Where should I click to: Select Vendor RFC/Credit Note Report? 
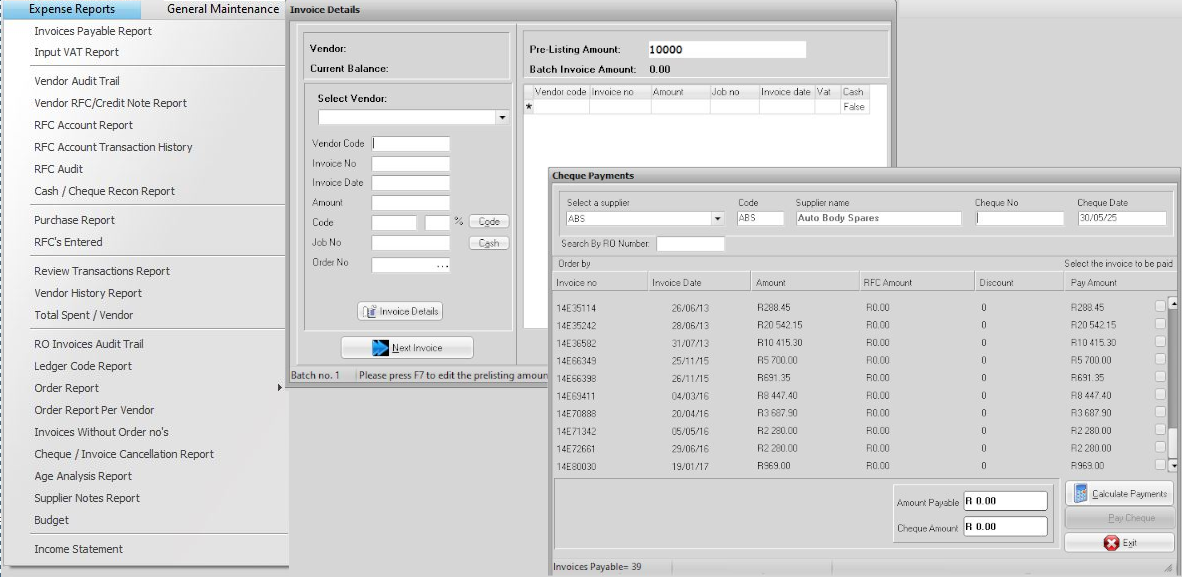[110, 103]
